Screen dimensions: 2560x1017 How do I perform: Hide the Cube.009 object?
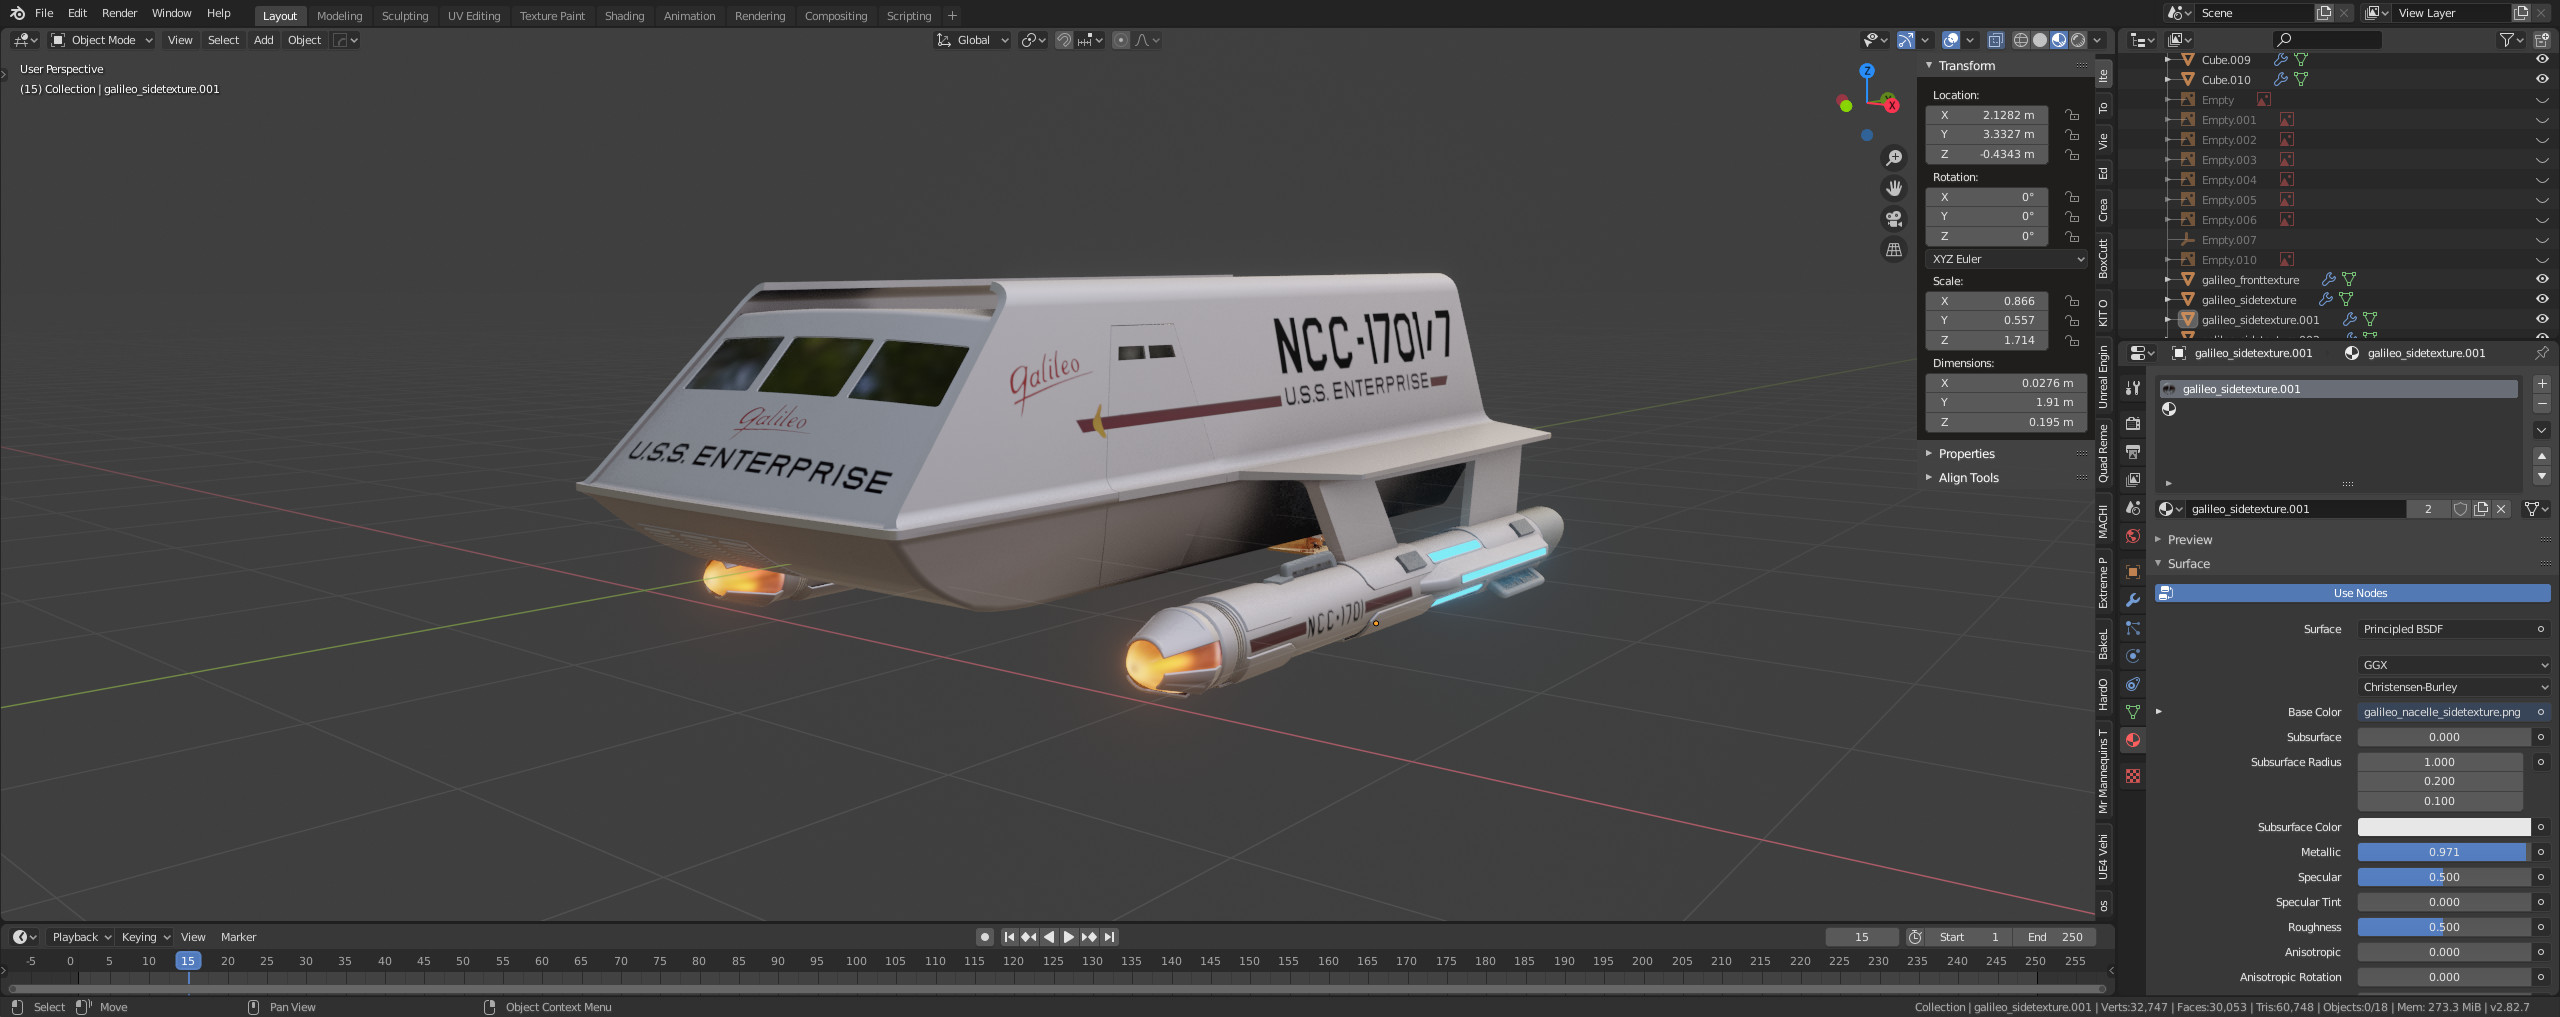pos(2541,59)
